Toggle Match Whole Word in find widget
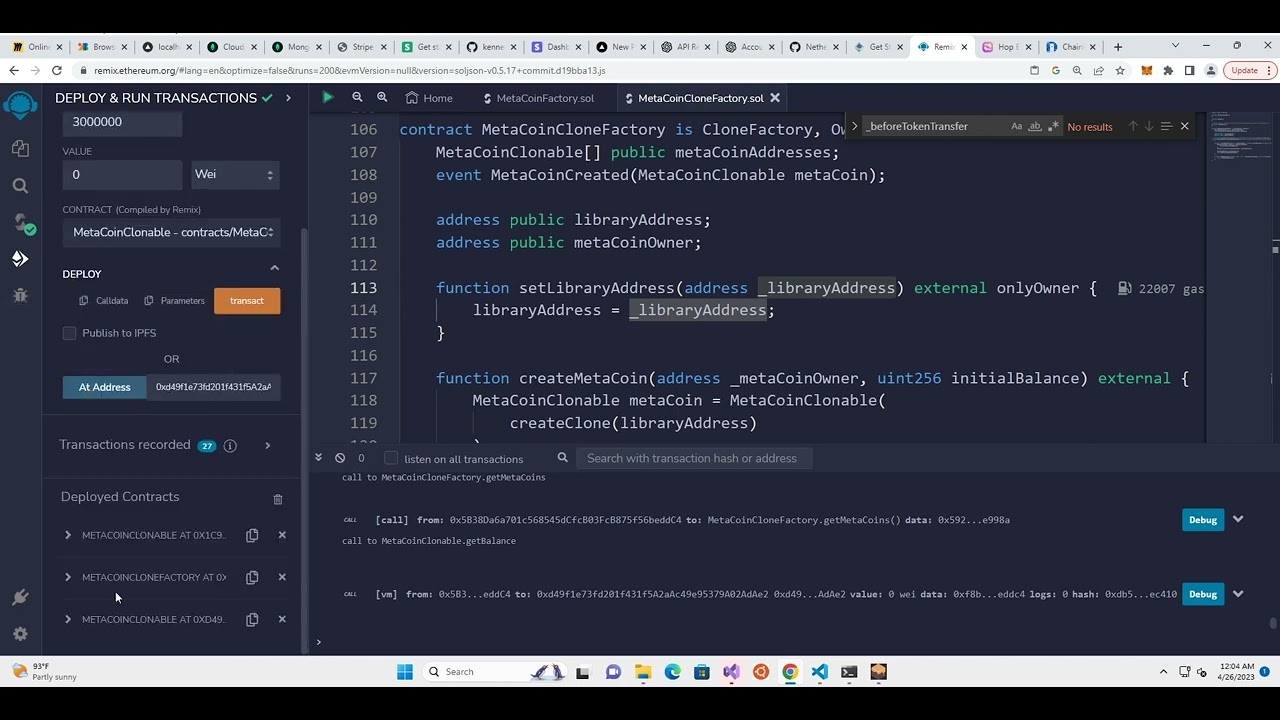The image size is (1280, 720). [1035, 126]
